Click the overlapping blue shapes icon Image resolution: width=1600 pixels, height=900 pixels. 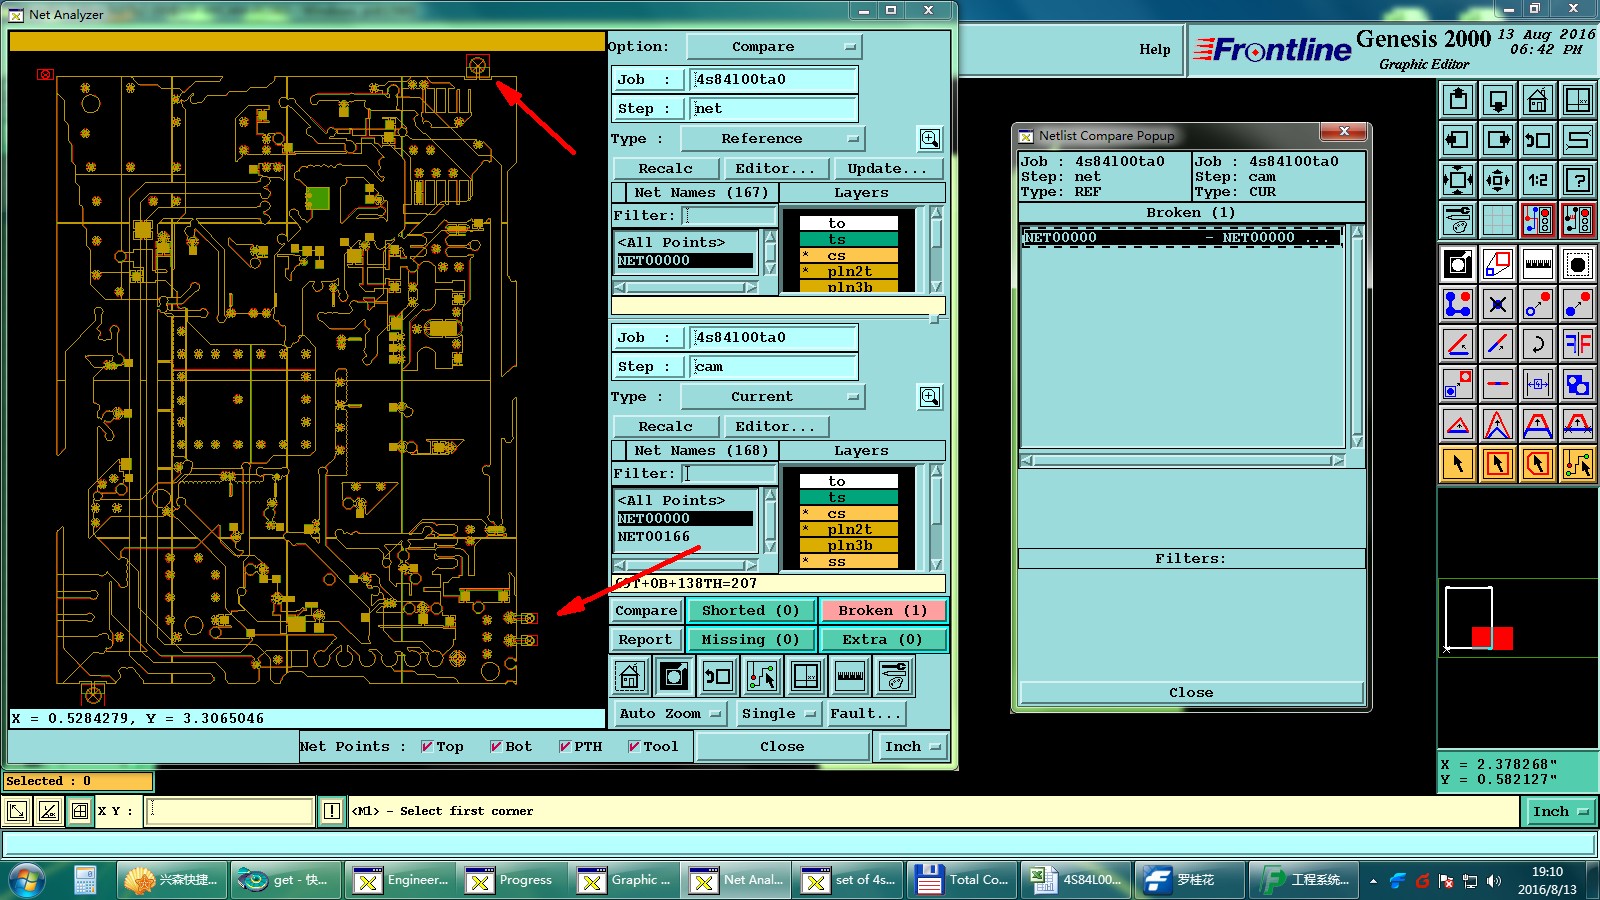(1578, 384)
